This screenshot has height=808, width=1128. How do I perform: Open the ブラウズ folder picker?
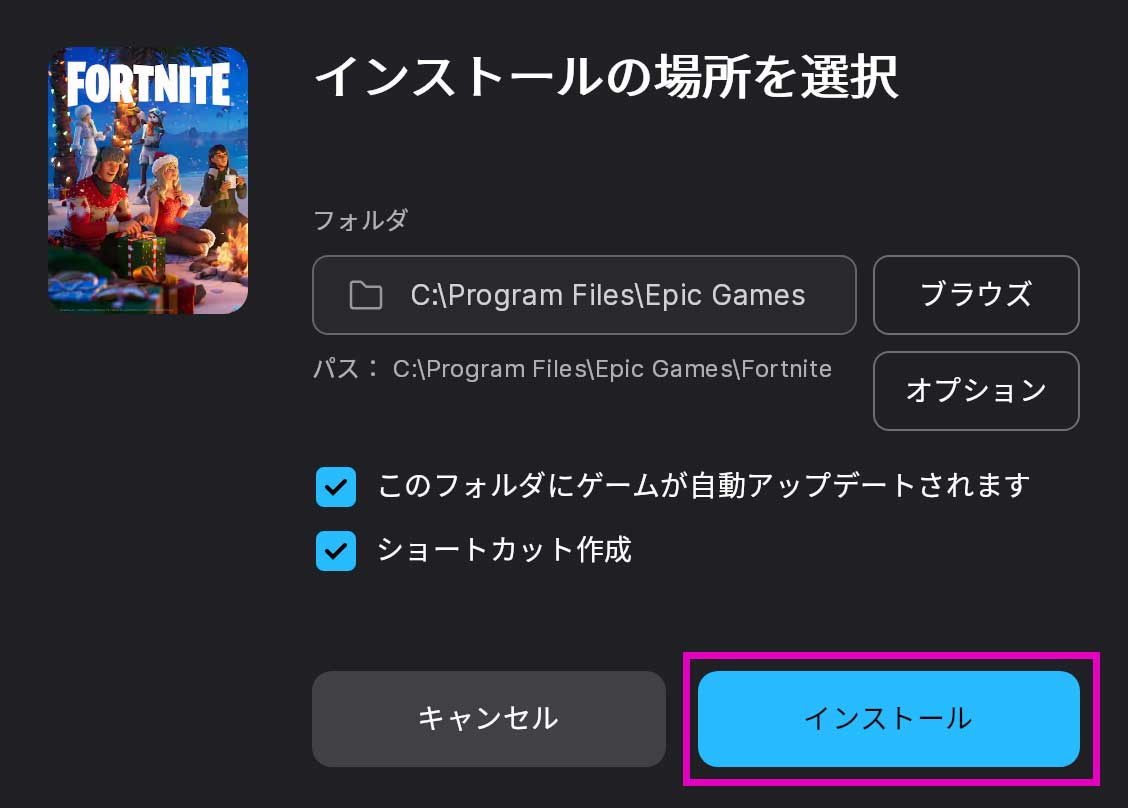(x=976, y=295)
